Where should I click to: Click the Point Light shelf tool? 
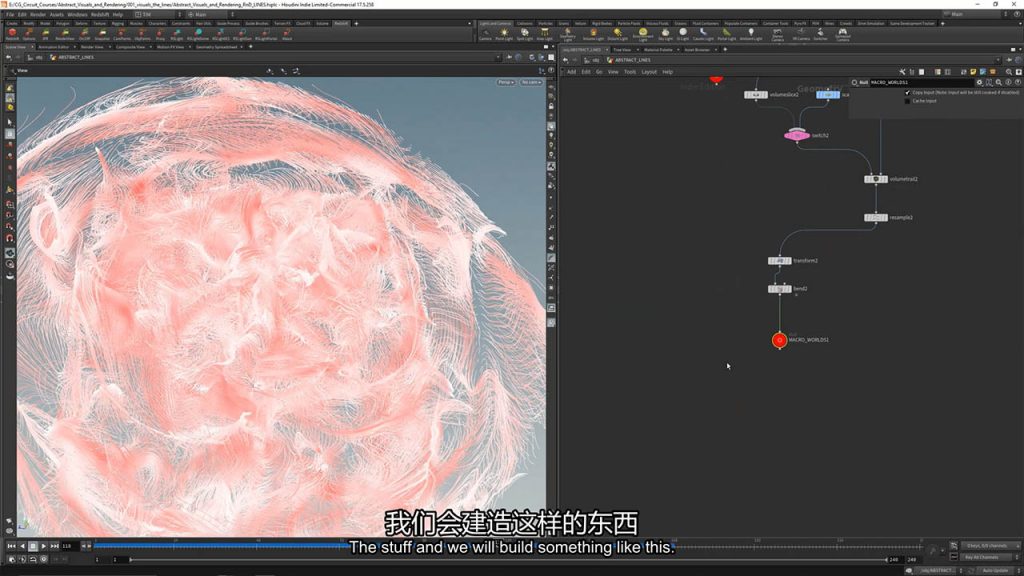click(x=504, y=33)
